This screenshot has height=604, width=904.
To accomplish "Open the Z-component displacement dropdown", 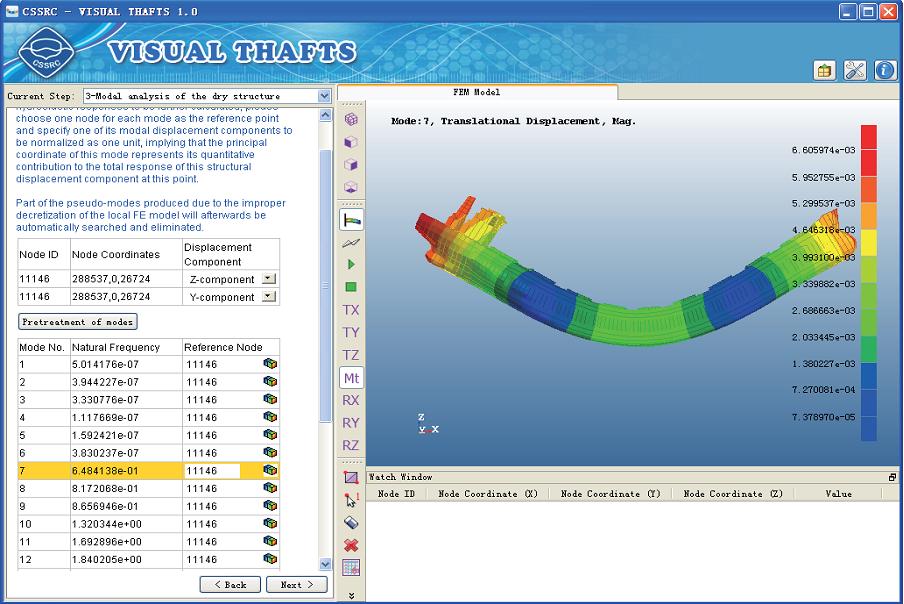I will pyautogui.click(x=268, y=279).
